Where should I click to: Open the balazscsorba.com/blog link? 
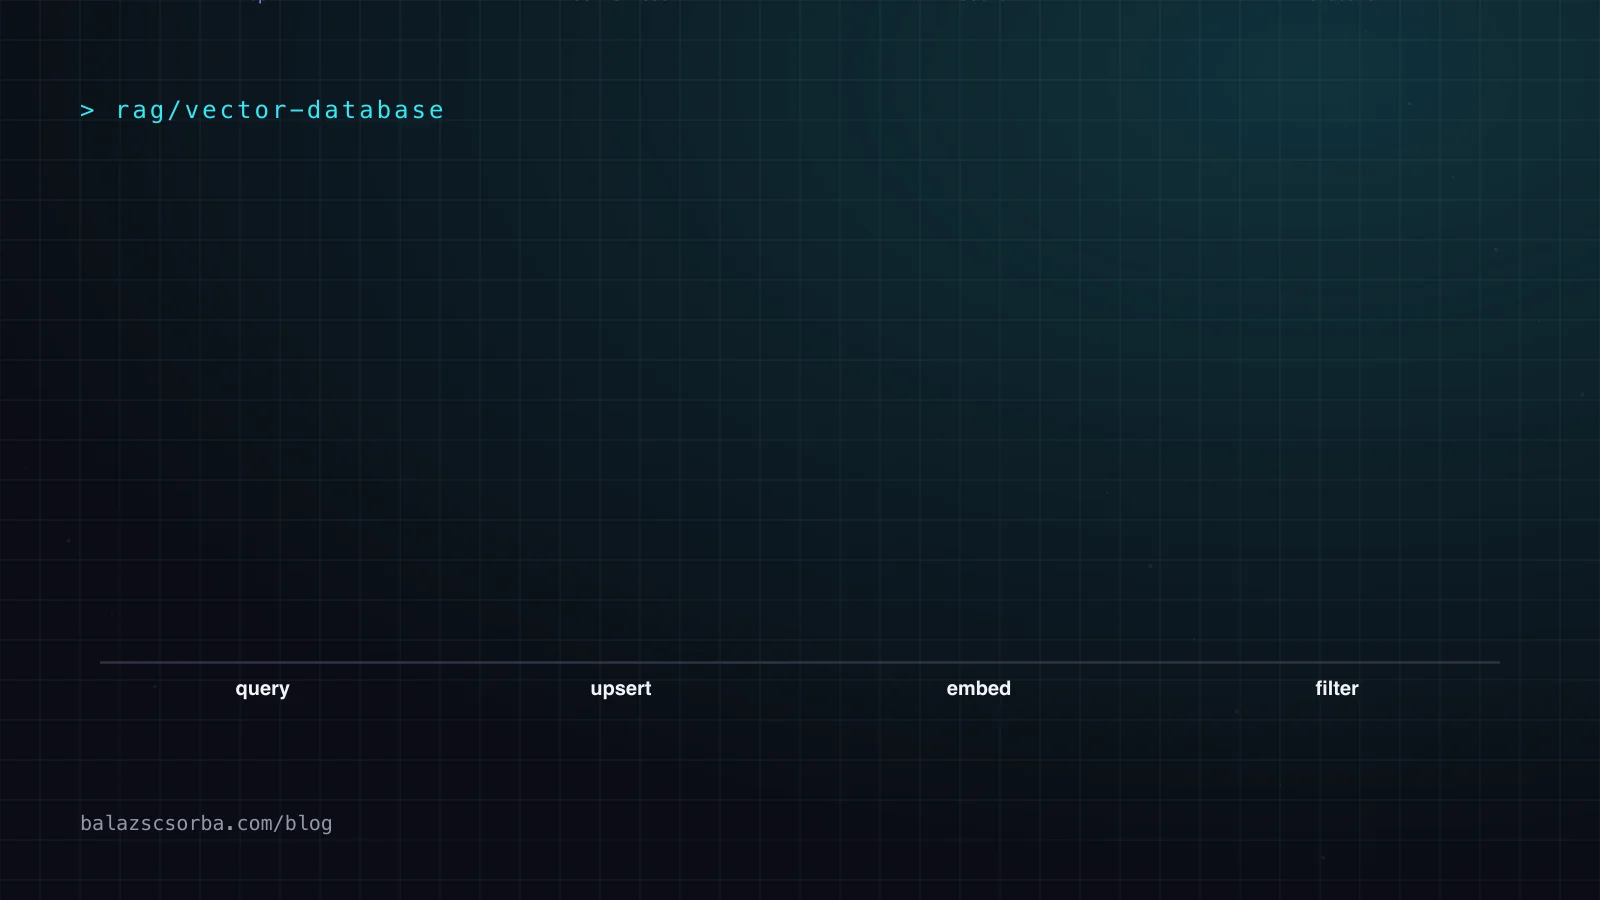(206, 823)
